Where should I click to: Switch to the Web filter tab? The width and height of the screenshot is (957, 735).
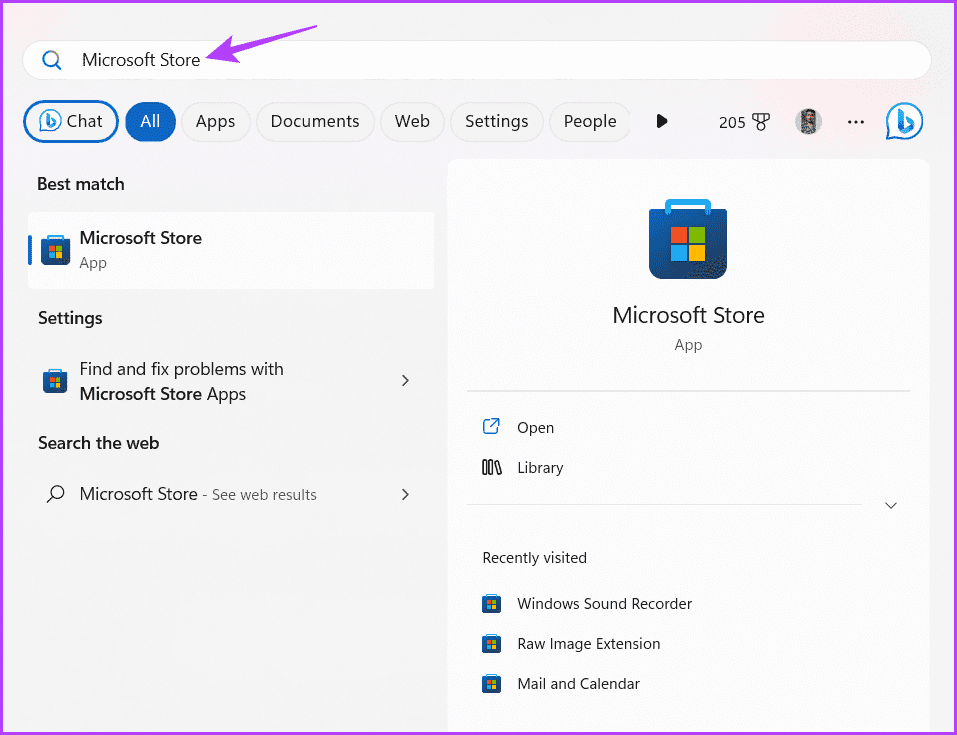click(x=412, y=121)
